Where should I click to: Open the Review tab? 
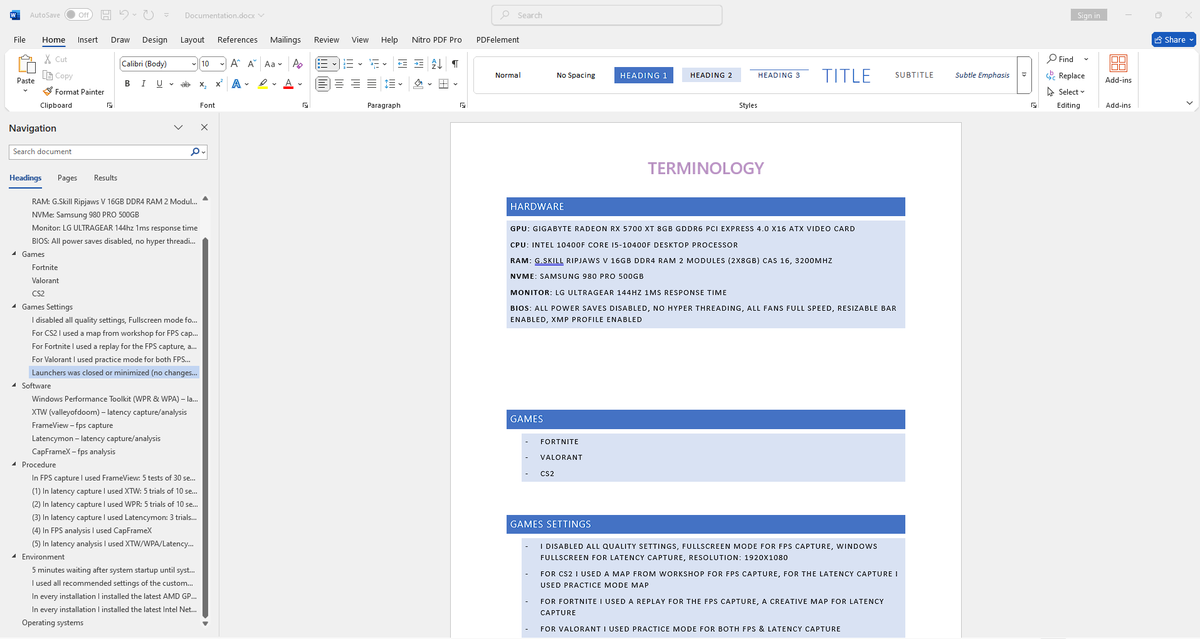click(x=326, y=40)
